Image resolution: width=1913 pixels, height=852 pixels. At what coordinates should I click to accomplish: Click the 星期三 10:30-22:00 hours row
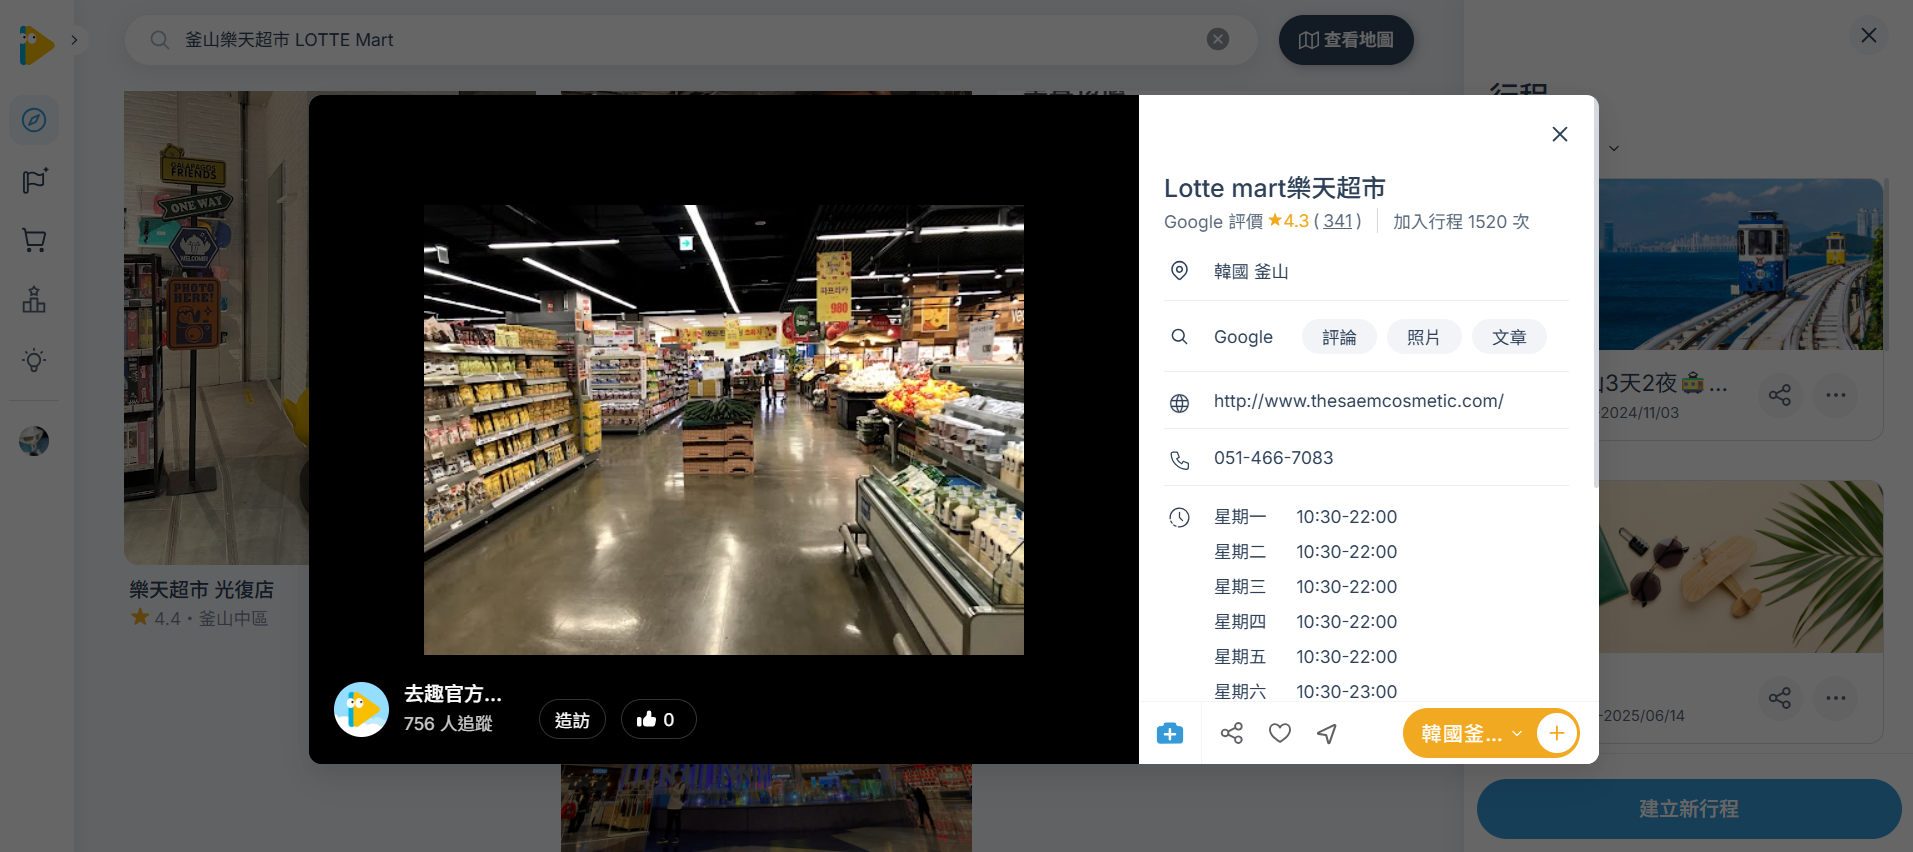coord(1306,587)
